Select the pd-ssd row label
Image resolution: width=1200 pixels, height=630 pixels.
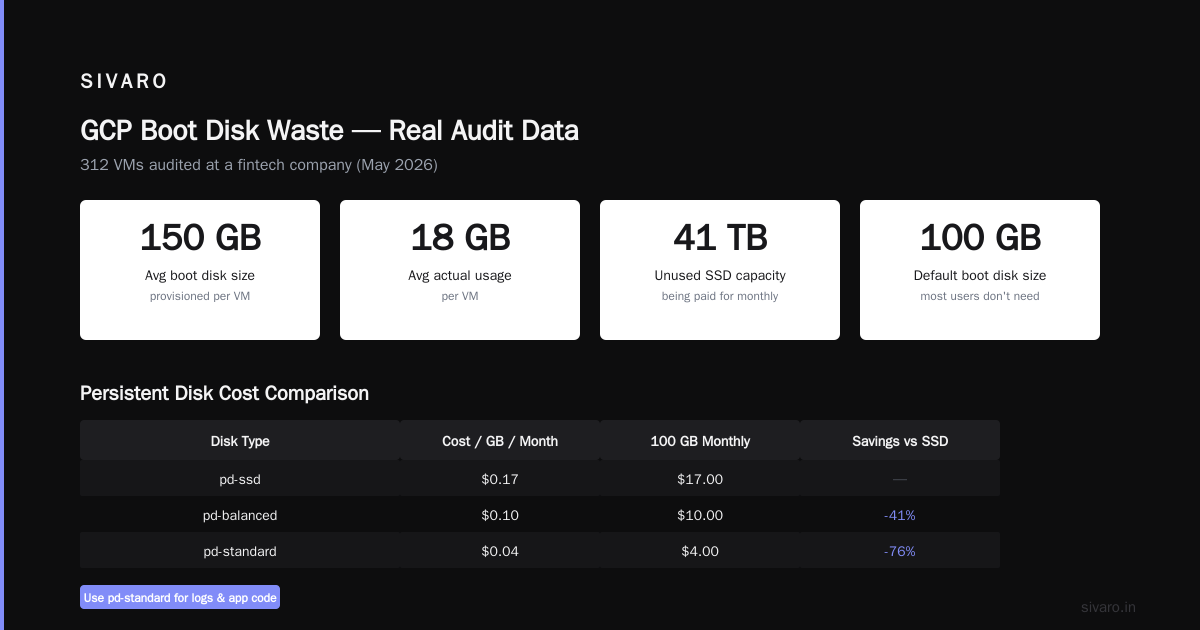[240, 479]
